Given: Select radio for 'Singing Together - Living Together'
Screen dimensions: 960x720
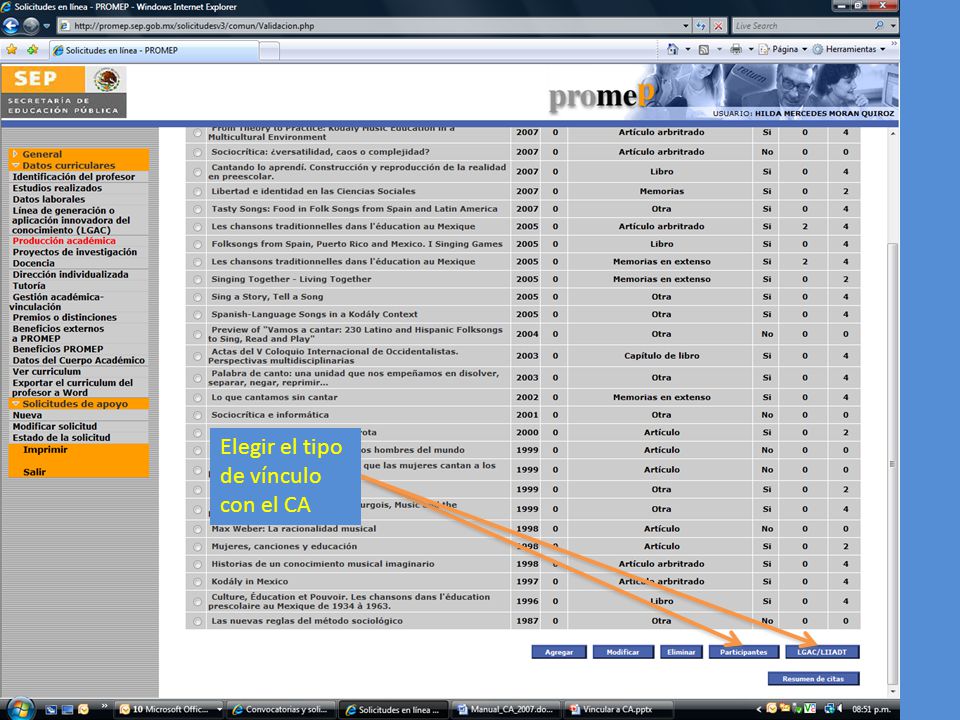Looking at the screenshot, I should (197, 280).
